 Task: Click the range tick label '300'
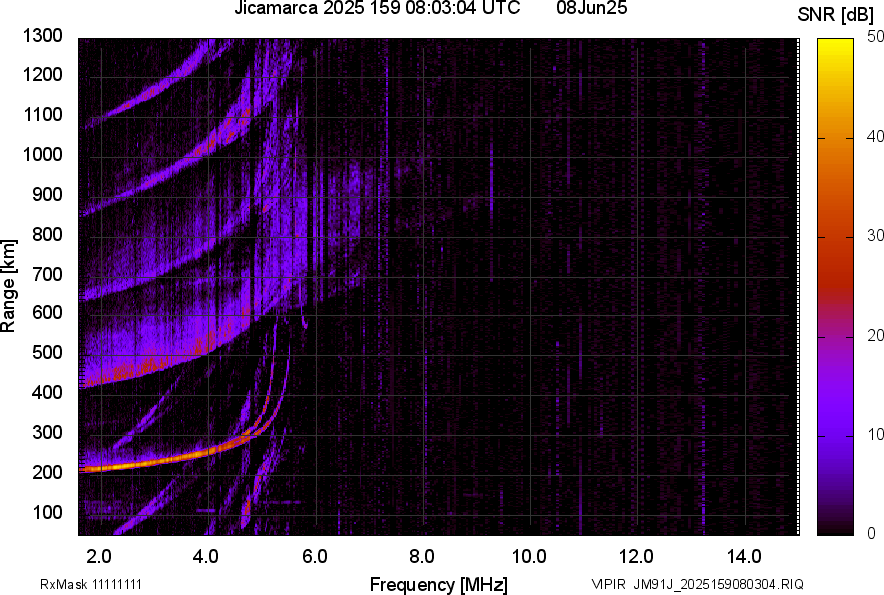point(47,432)
